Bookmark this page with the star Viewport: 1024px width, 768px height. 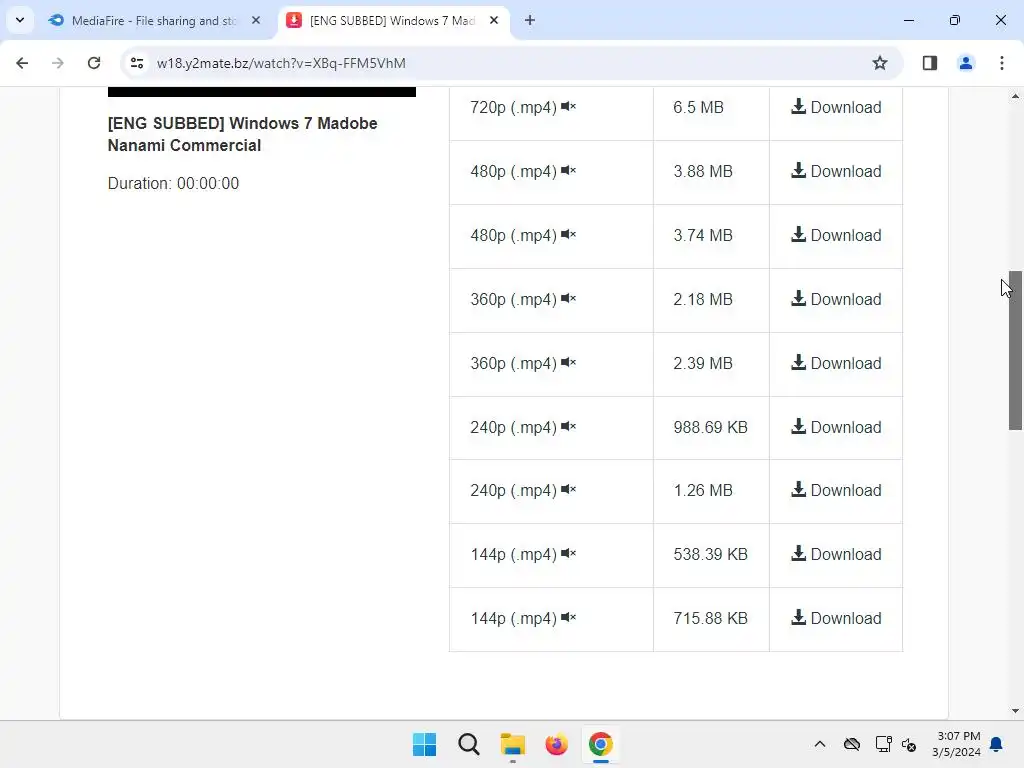880,63
